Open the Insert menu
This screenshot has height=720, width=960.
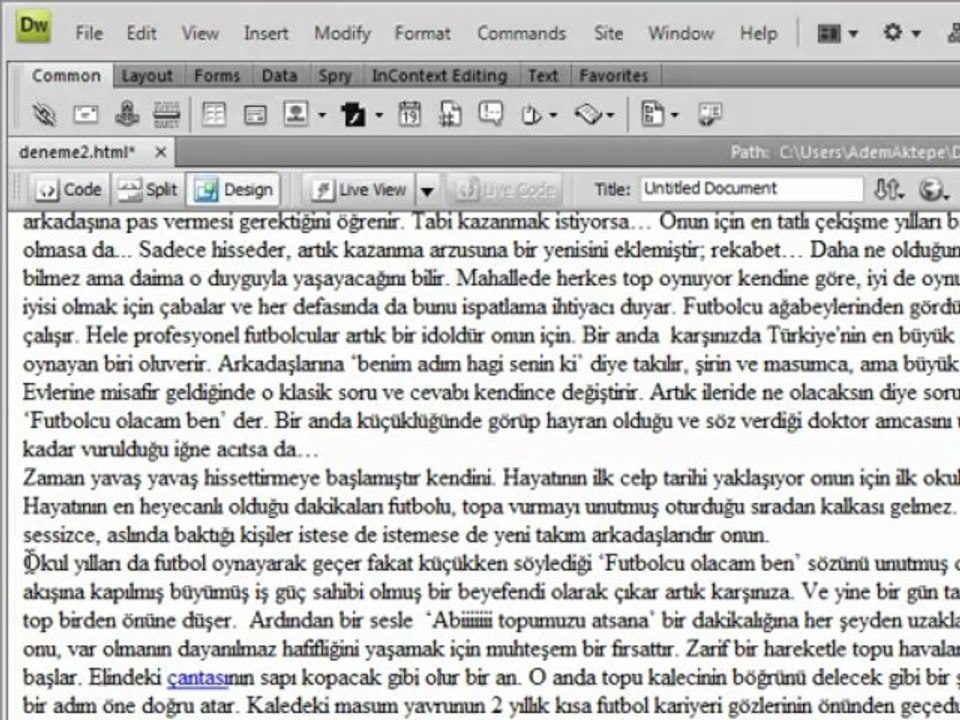tap(266, 33)
